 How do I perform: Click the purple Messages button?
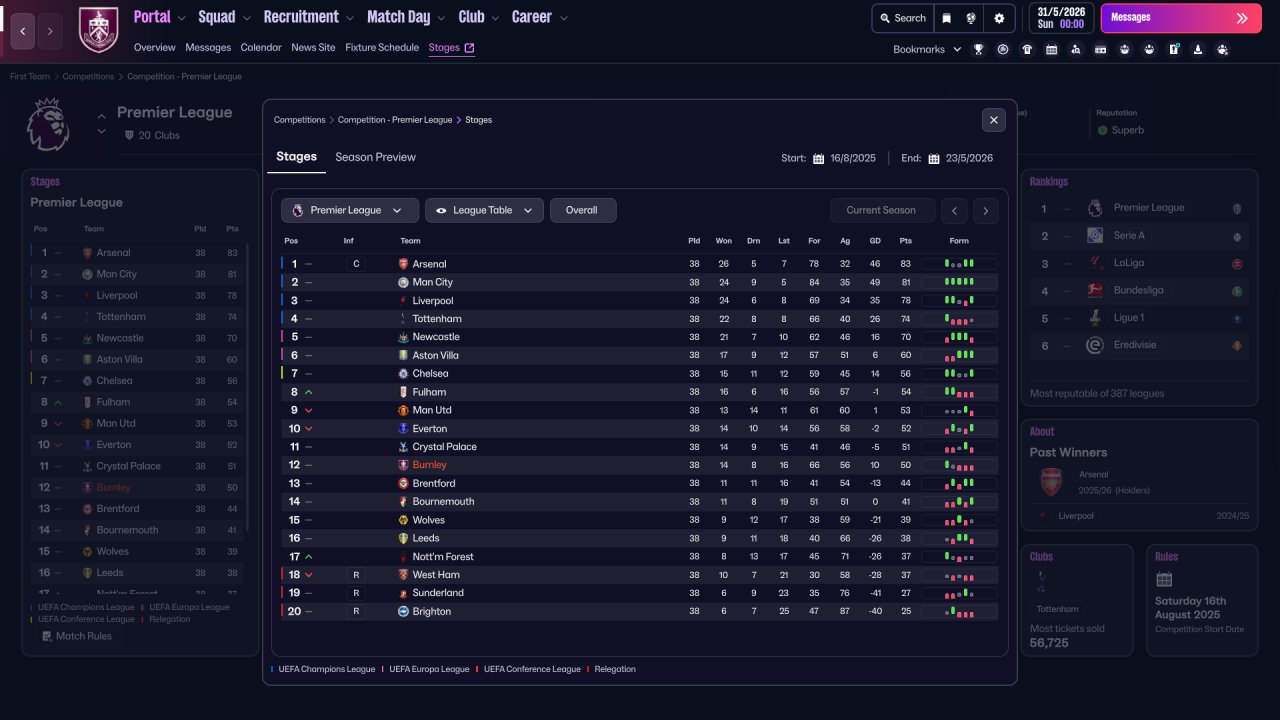tap(1181, 18)
